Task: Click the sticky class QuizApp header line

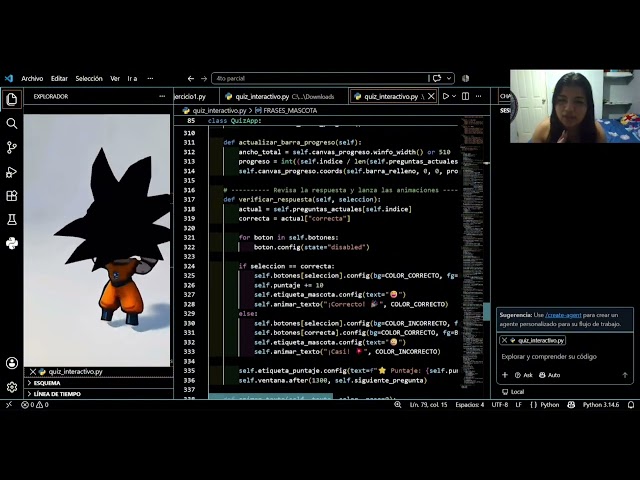Action: click(x=314, y=121)
